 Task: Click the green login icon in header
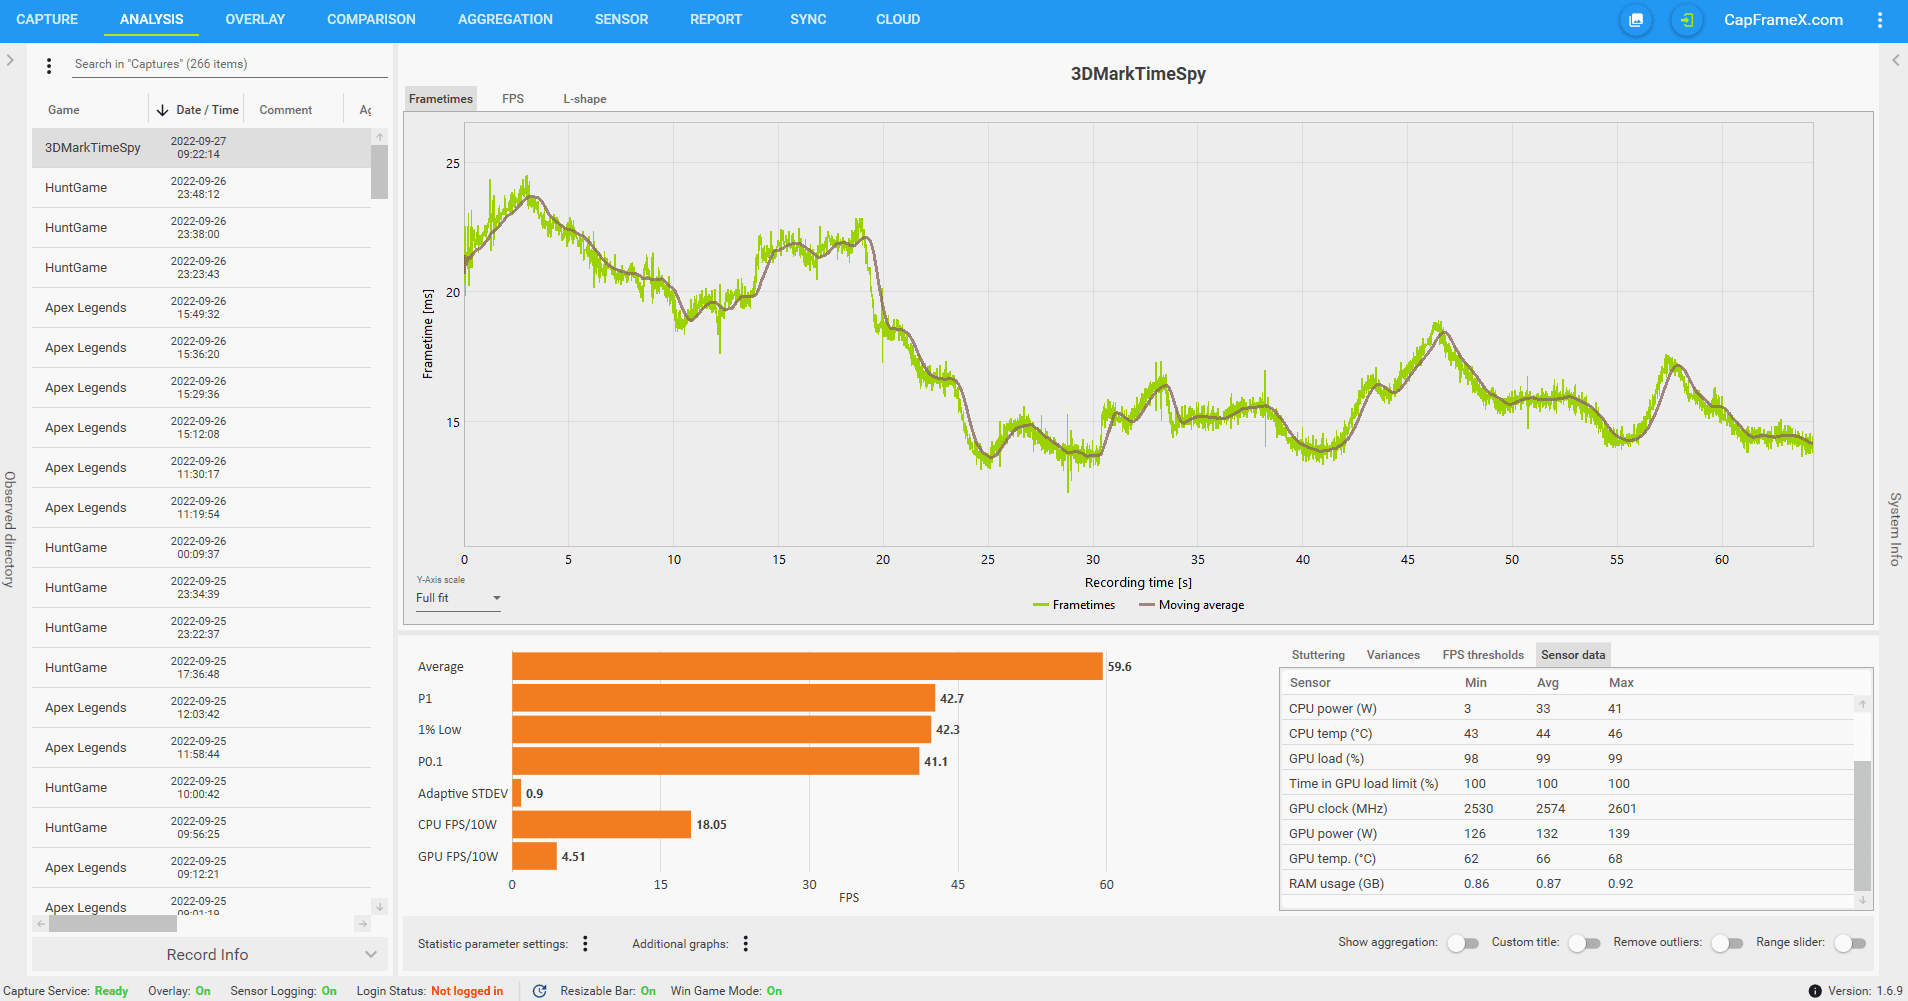pos(1687,20)
